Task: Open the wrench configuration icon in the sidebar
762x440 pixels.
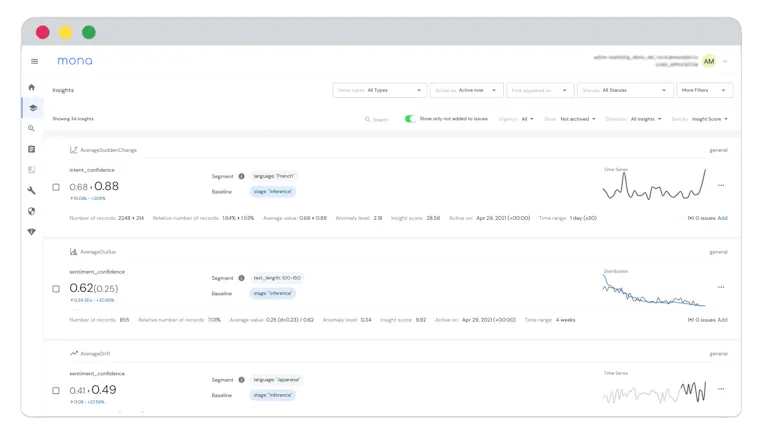Action: point(32,191)
